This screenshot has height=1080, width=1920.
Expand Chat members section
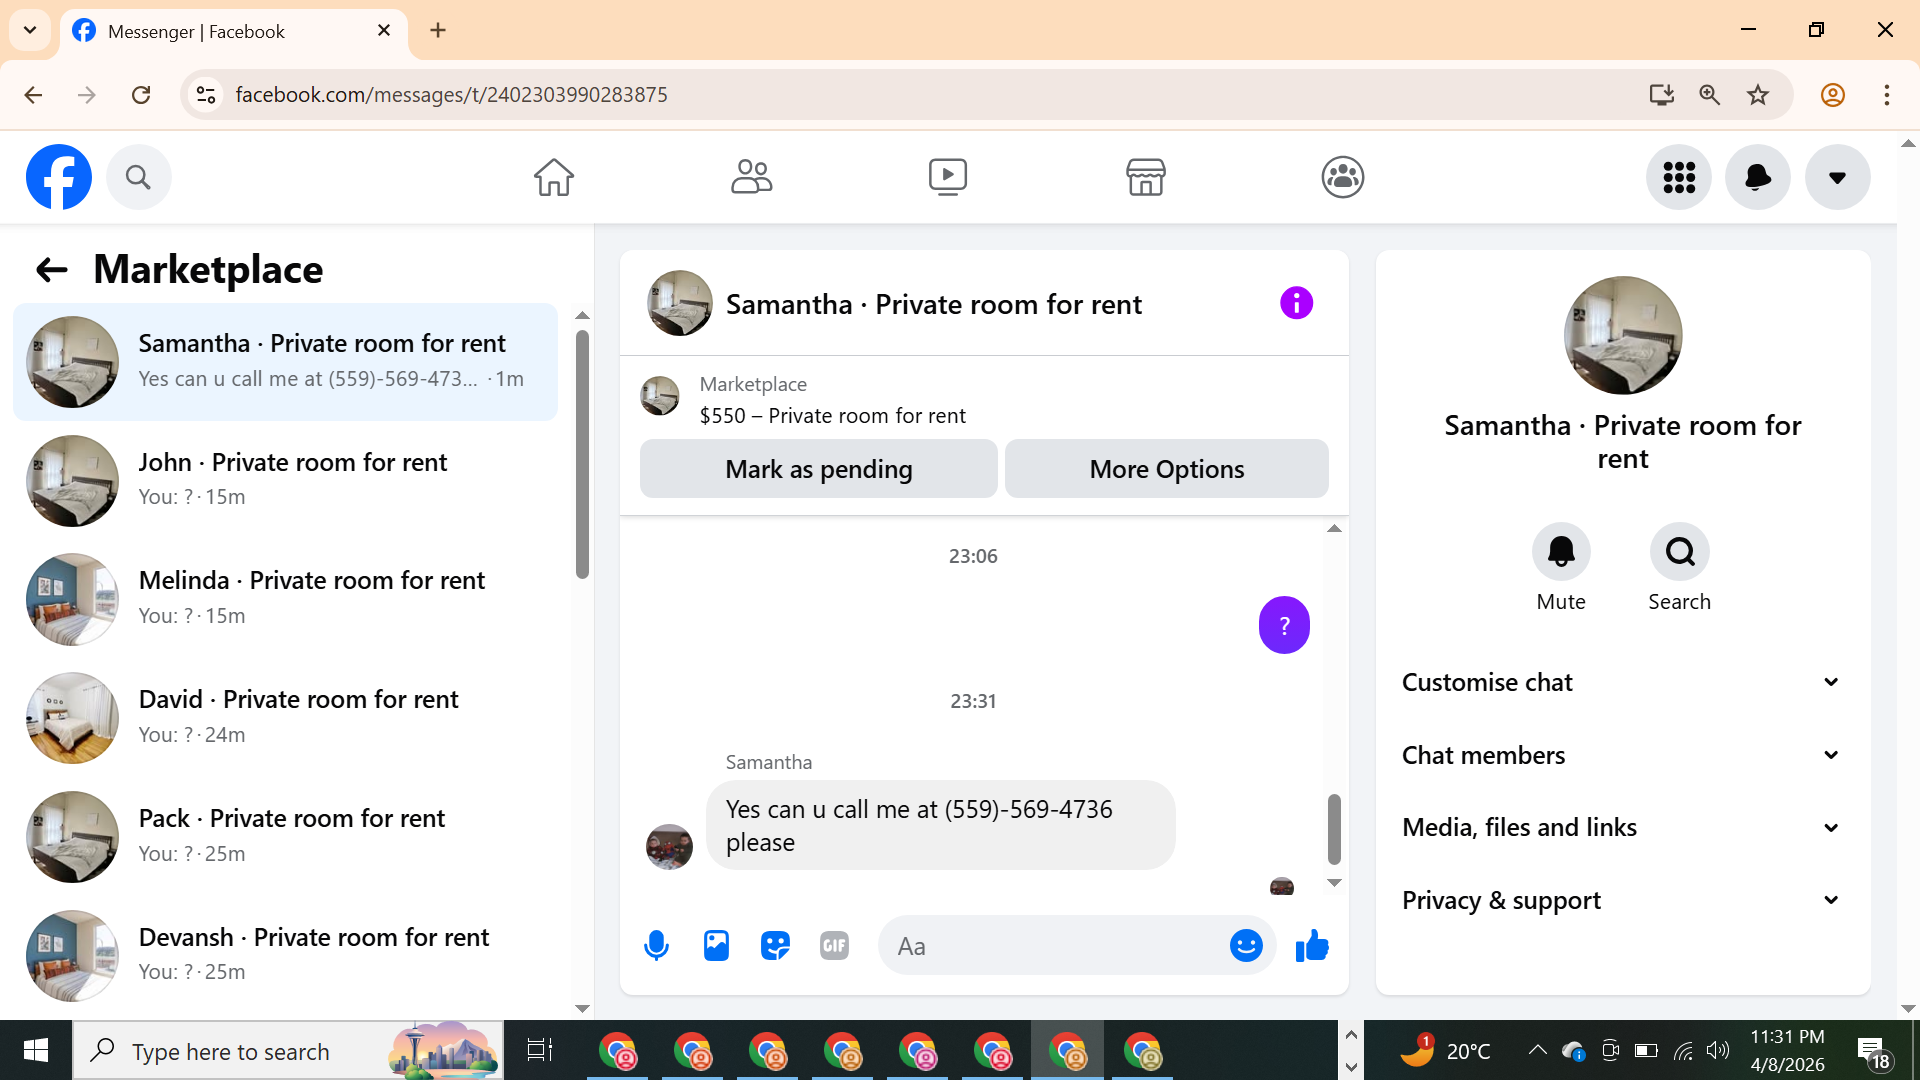coord(1621,755)
